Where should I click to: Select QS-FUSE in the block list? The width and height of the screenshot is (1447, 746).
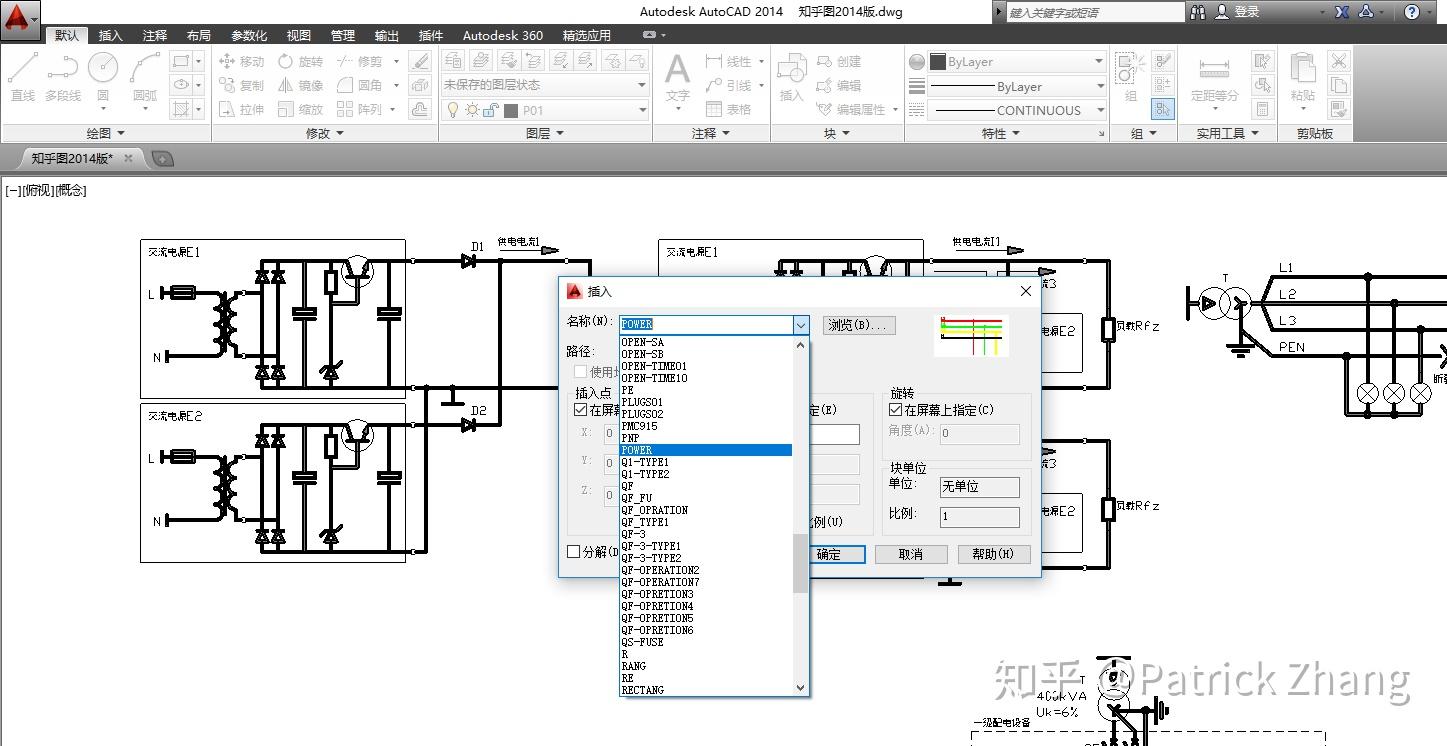706,642
